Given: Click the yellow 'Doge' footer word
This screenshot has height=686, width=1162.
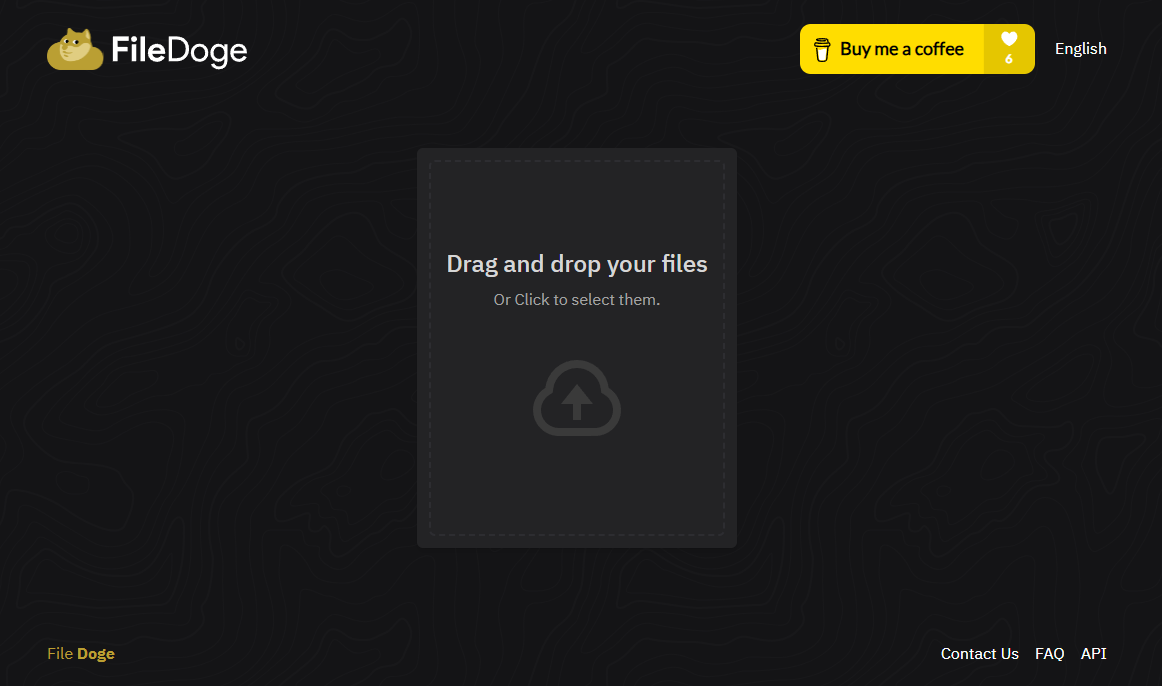Looking at the screenshot, I should tap(96, 654).
